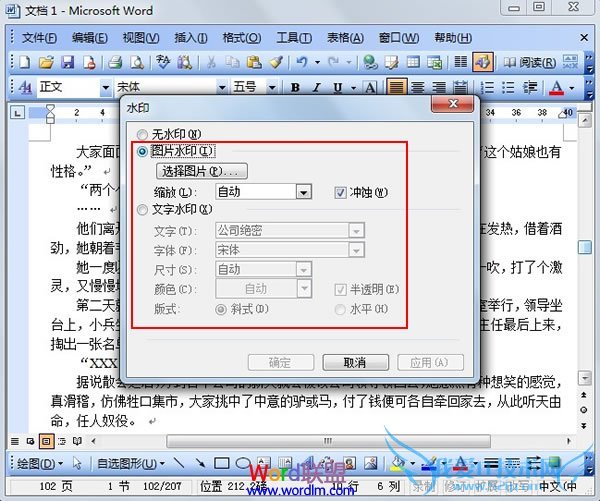
Task: Cut selection with the scissors icon
Action: [x=211, y=62]
